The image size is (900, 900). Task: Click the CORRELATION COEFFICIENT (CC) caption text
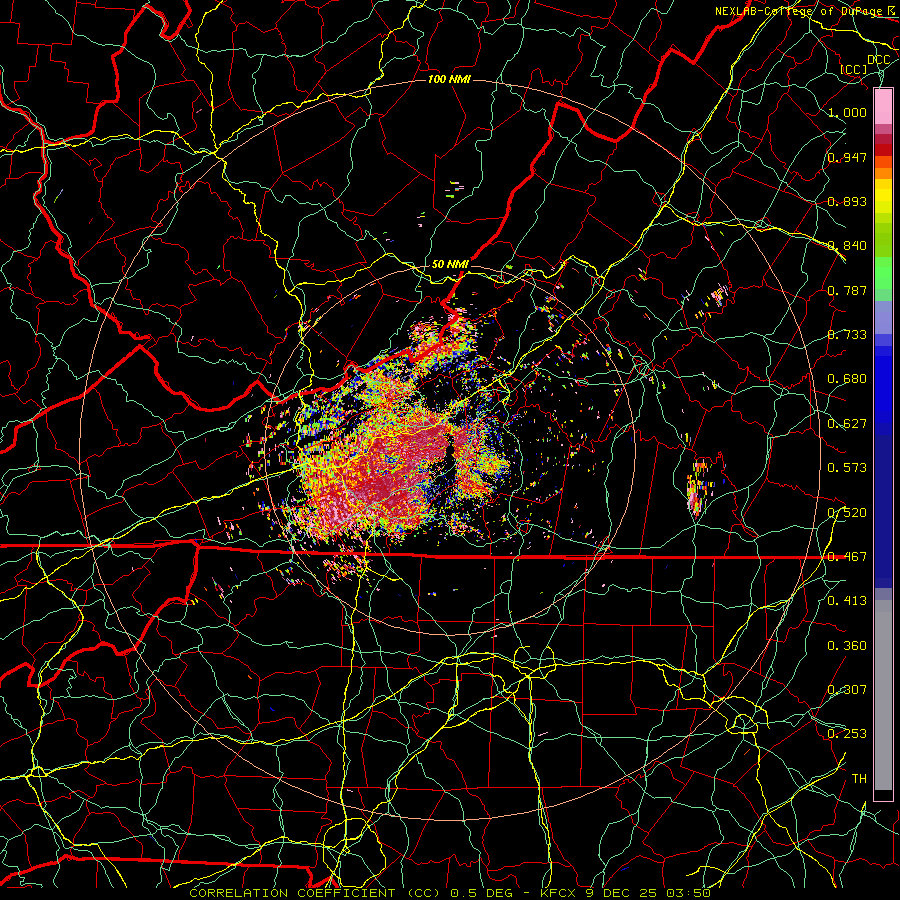pyautogui.click(x=315, y=893)
